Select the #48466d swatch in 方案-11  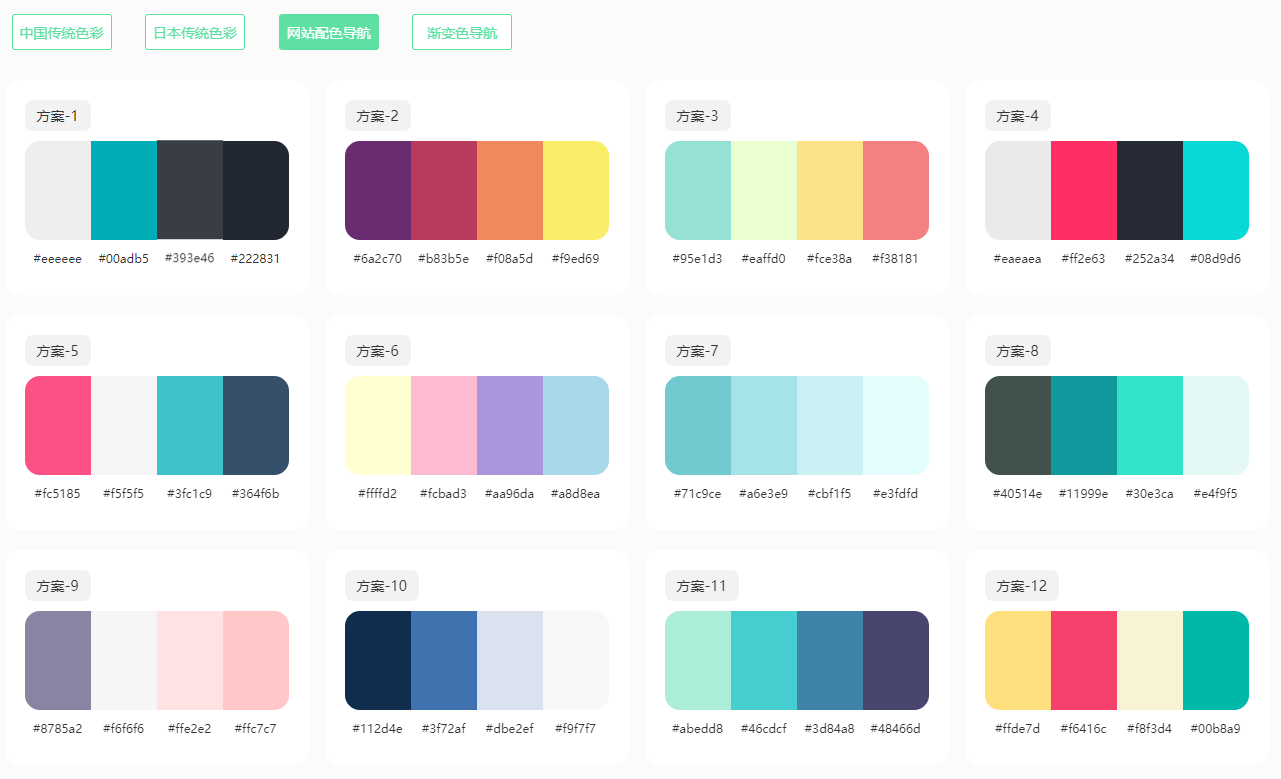[896, 660]
